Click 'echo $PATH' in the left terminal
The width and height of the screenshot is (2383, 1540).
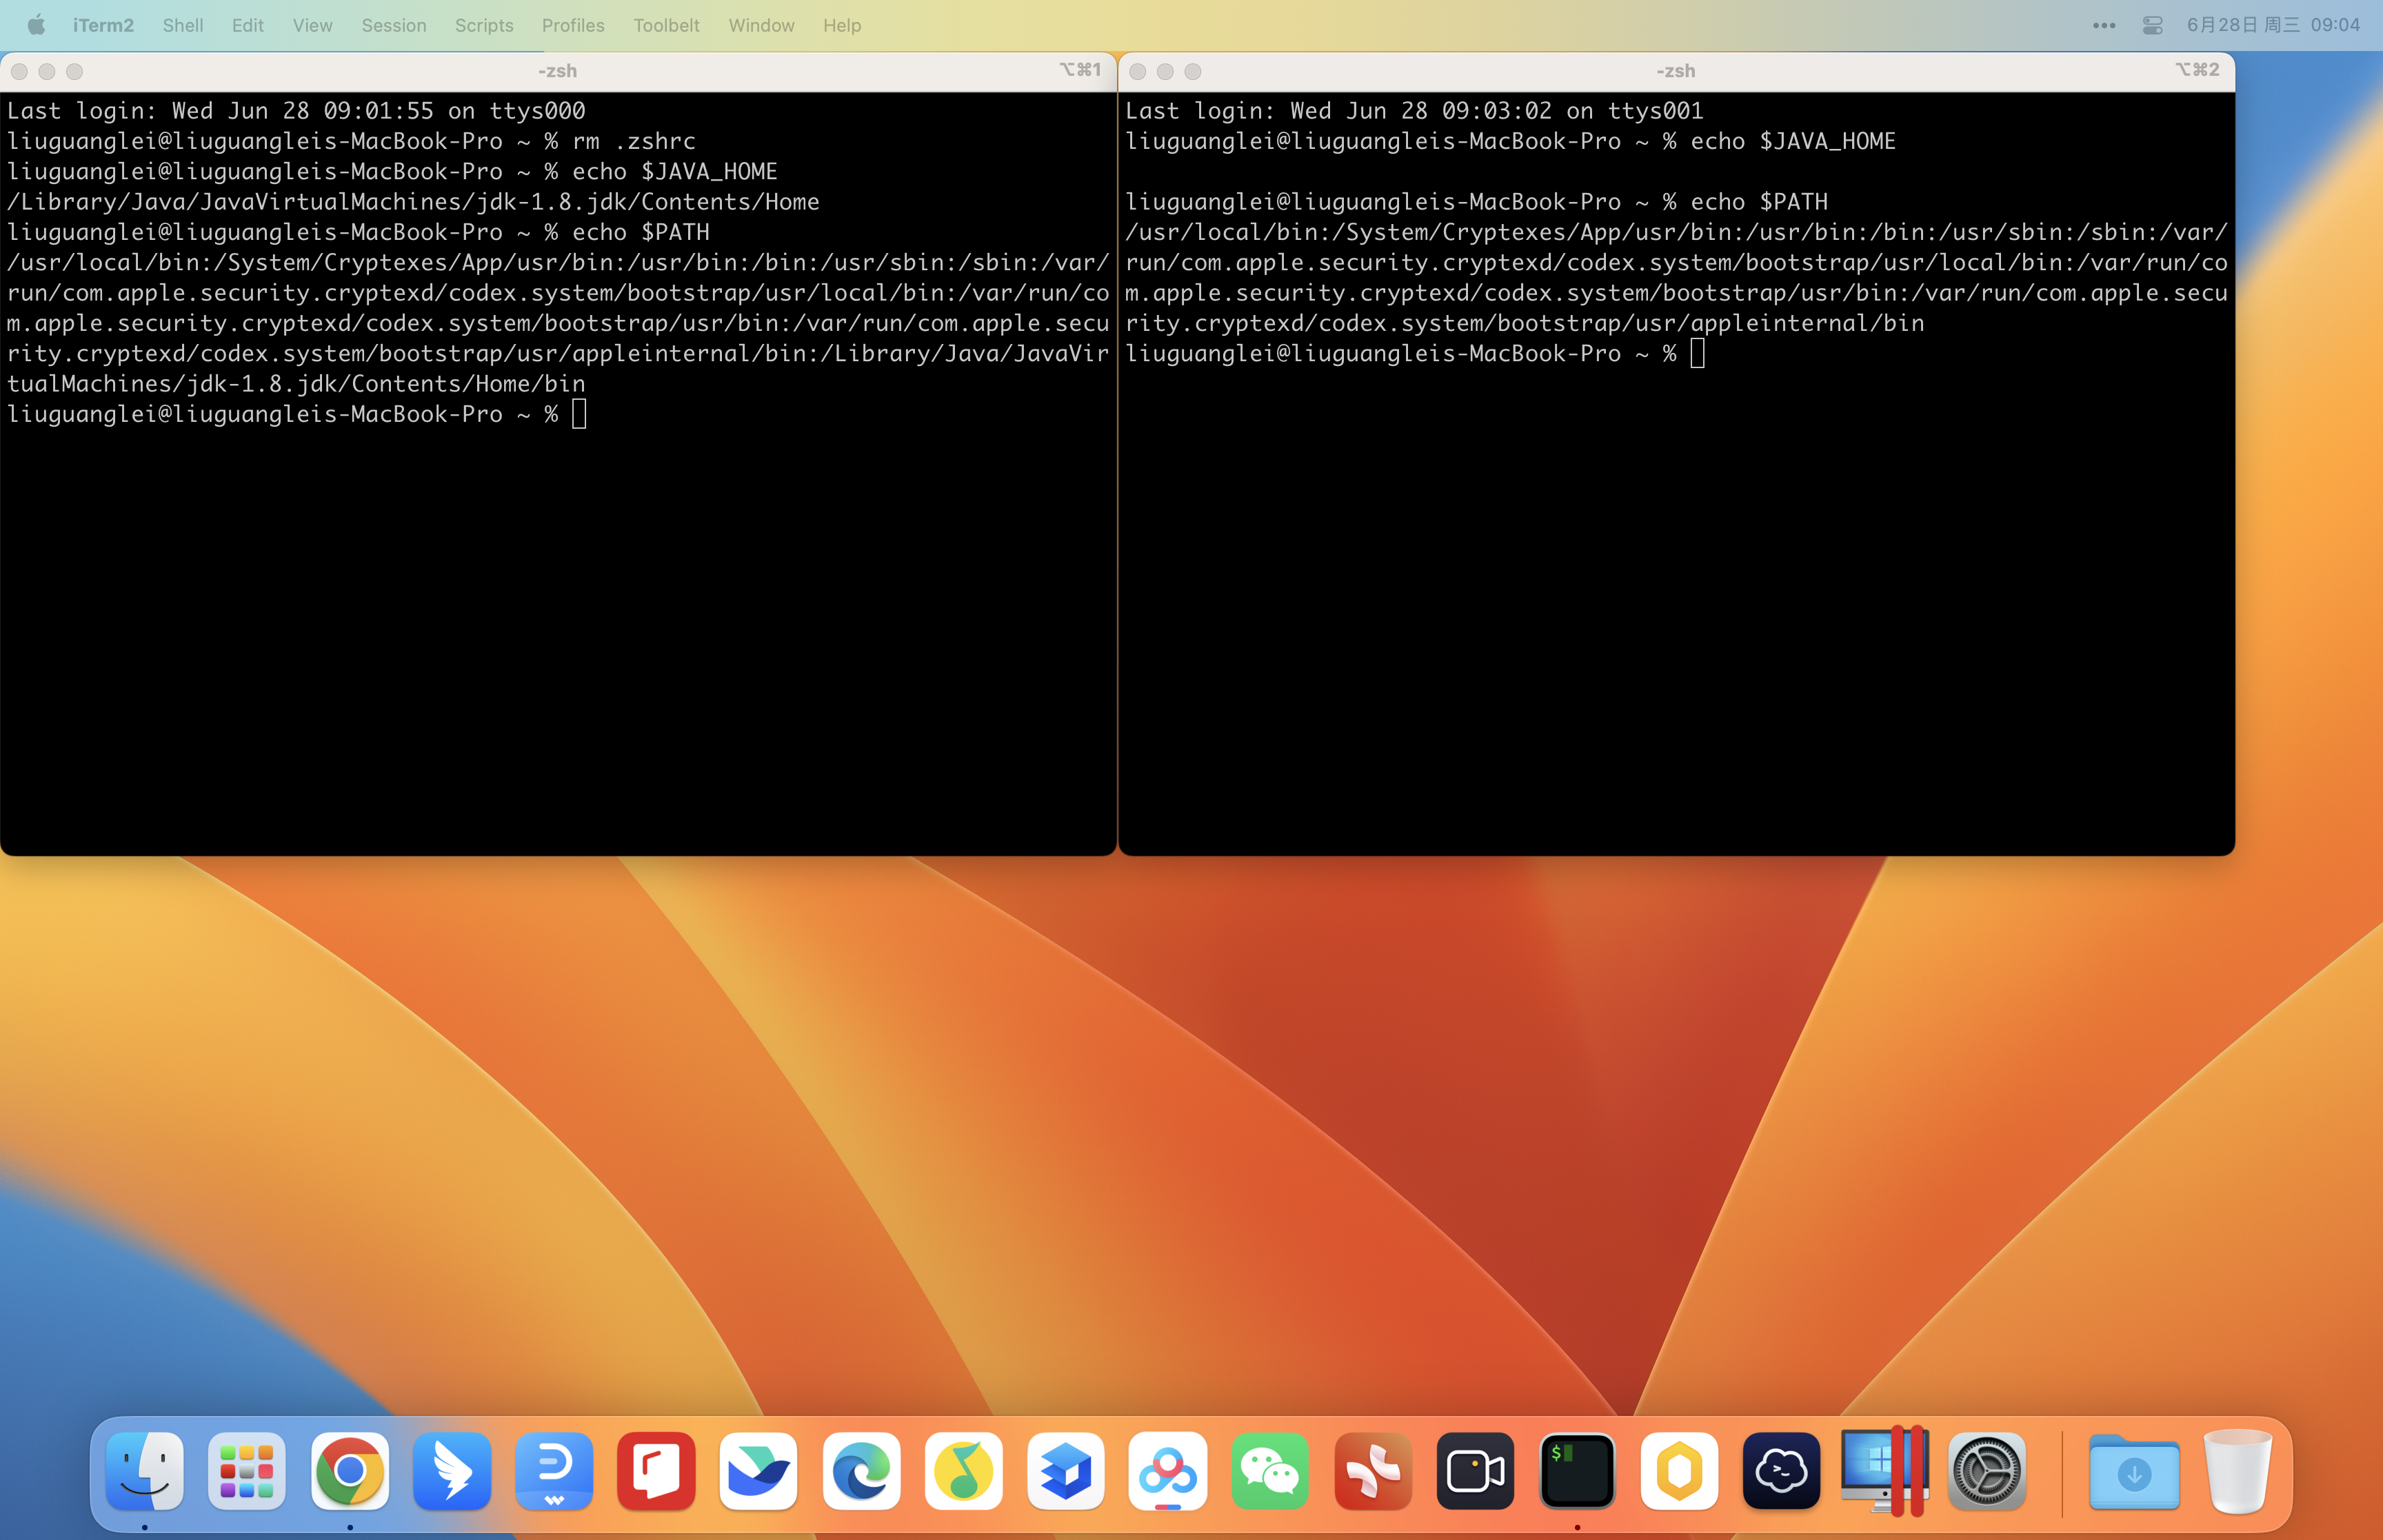pyautogui.click(x=641, y=232)
